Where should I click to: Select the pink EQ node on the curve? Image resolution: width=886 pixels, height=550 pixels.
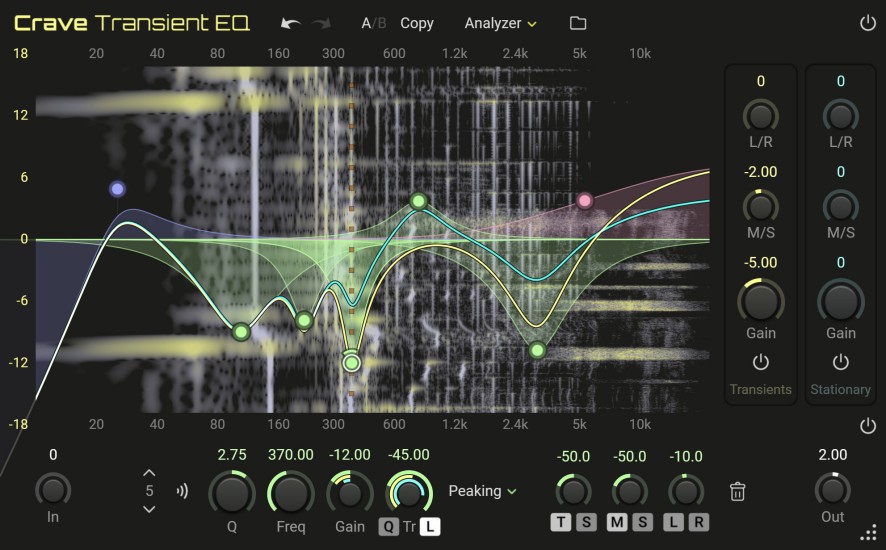tap(585, 201)
